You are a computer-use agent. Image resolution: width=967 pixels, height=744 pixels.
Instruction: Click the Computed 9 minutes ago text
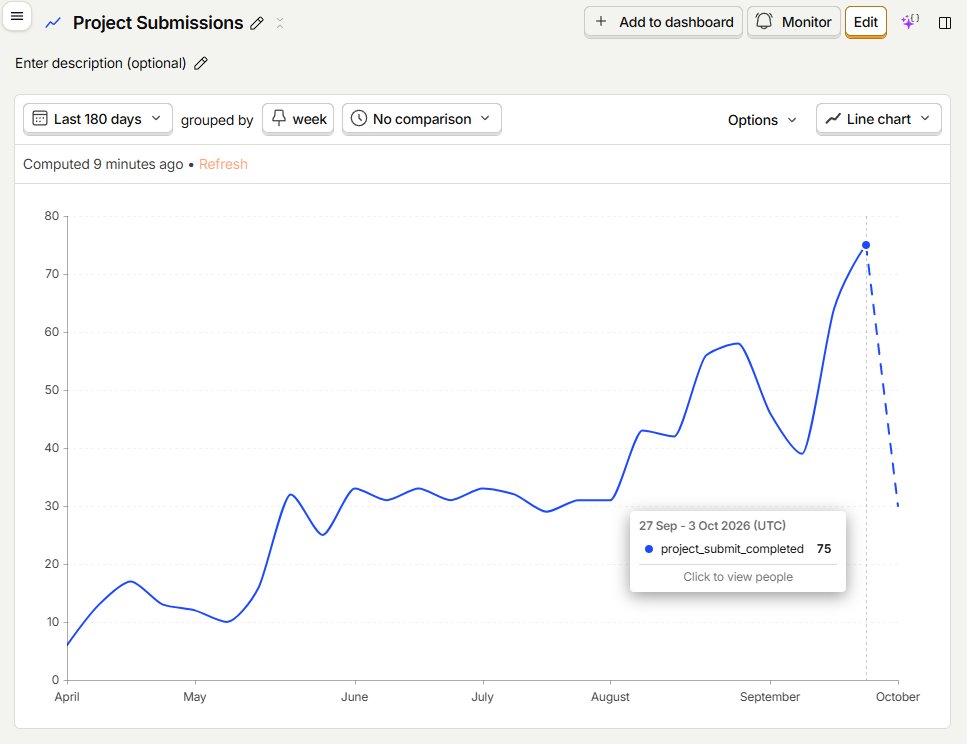click(x=103, y=164)
